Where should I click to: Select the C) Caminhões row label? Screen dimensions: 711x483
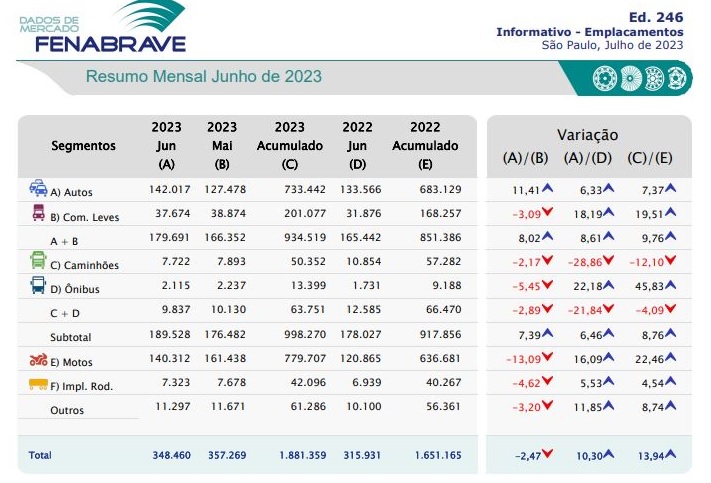84,265
